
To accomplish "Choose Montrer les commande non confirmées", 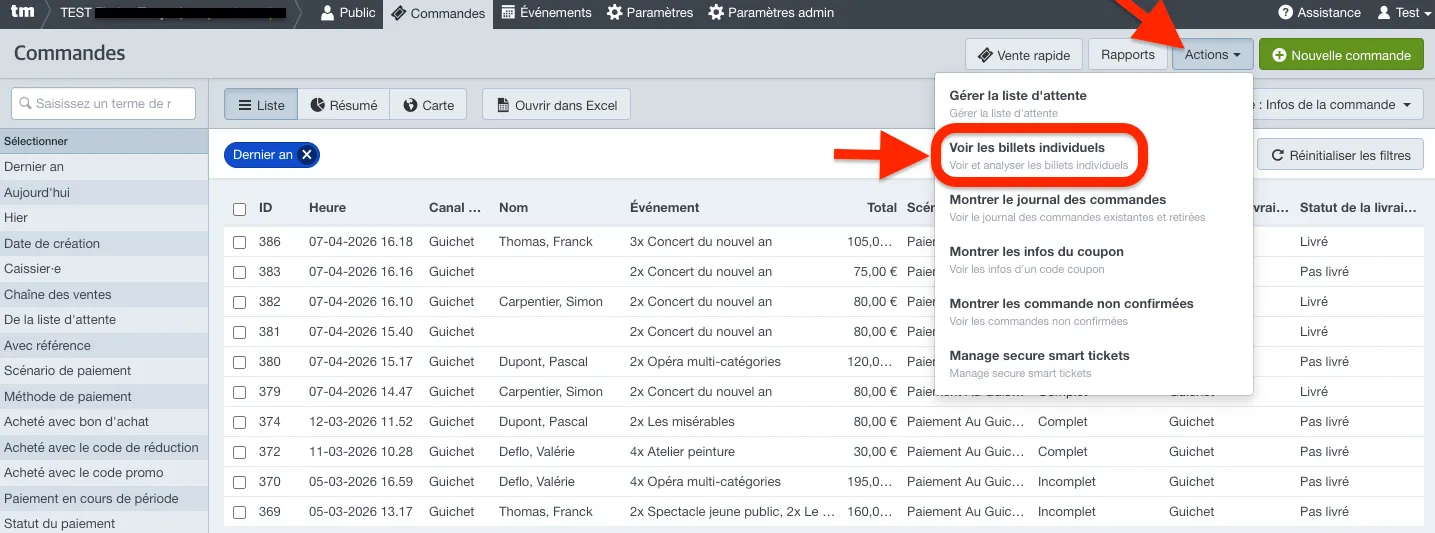I will pyautogui.click(x=1092, y=311).
